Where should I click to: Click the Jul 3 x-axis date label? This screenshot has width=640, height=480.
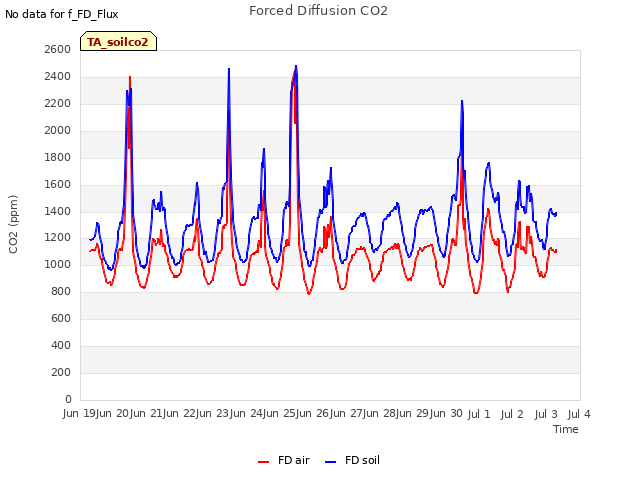[546, 414]
